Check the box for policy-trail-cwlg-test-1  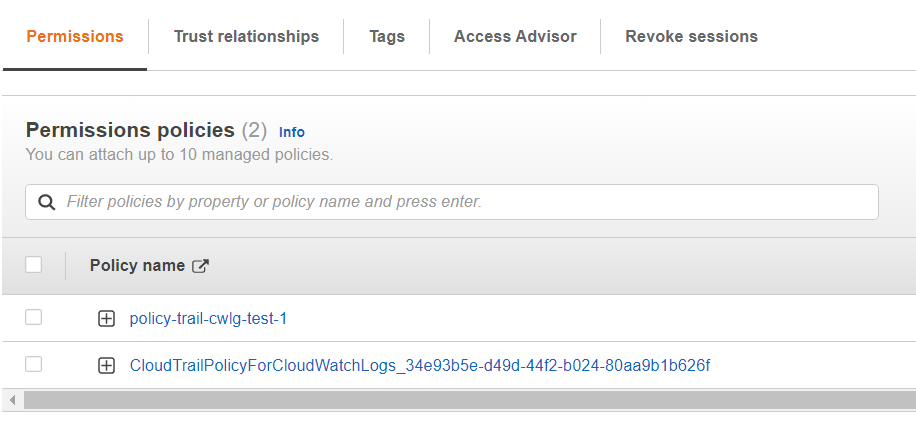pos(34,318)
